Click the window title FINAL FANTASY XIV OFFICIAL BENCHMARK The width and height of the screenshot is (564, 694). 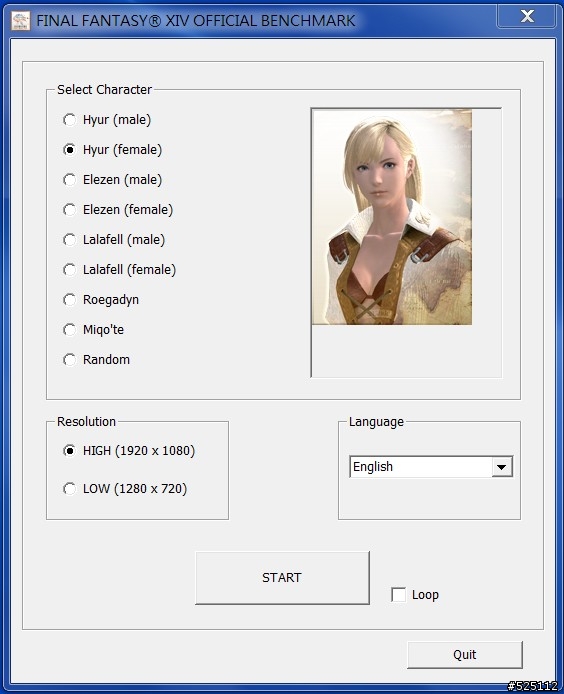196,21
